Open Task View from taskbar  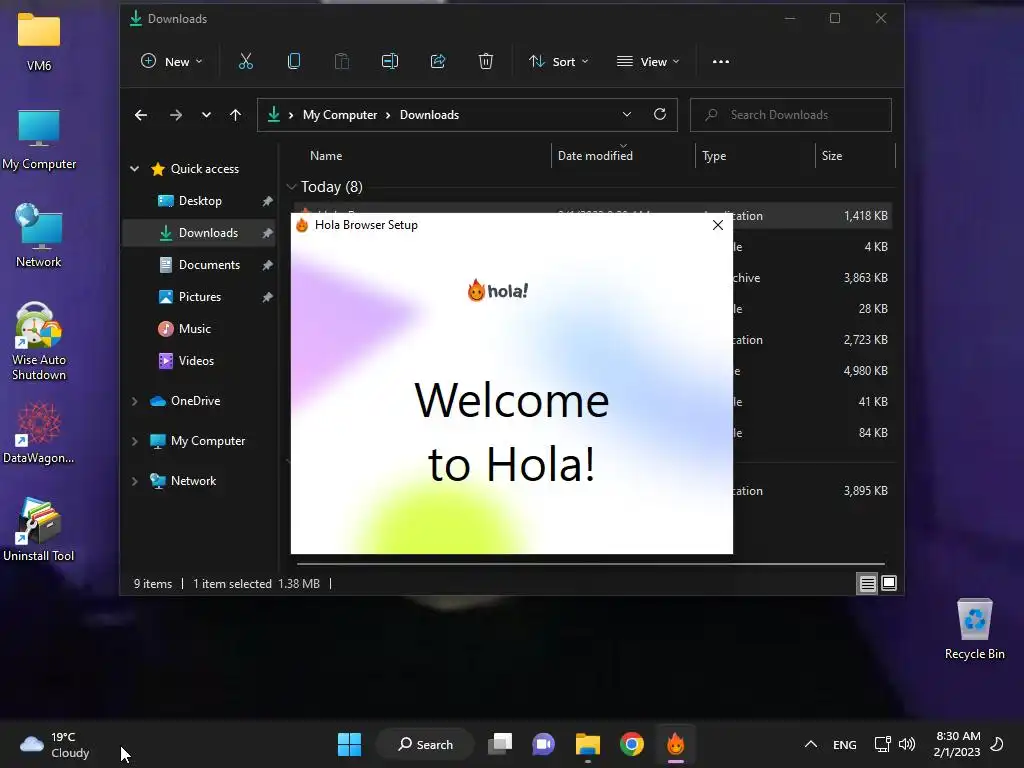coord(500,744)
